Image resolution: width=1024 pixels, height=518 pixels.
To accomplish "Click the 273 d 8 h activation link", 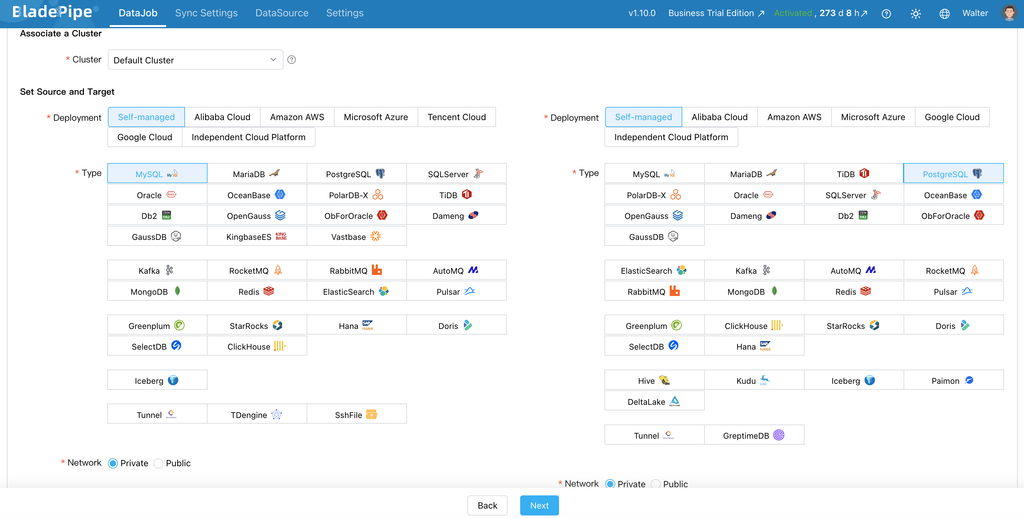I will pos(844,13).
